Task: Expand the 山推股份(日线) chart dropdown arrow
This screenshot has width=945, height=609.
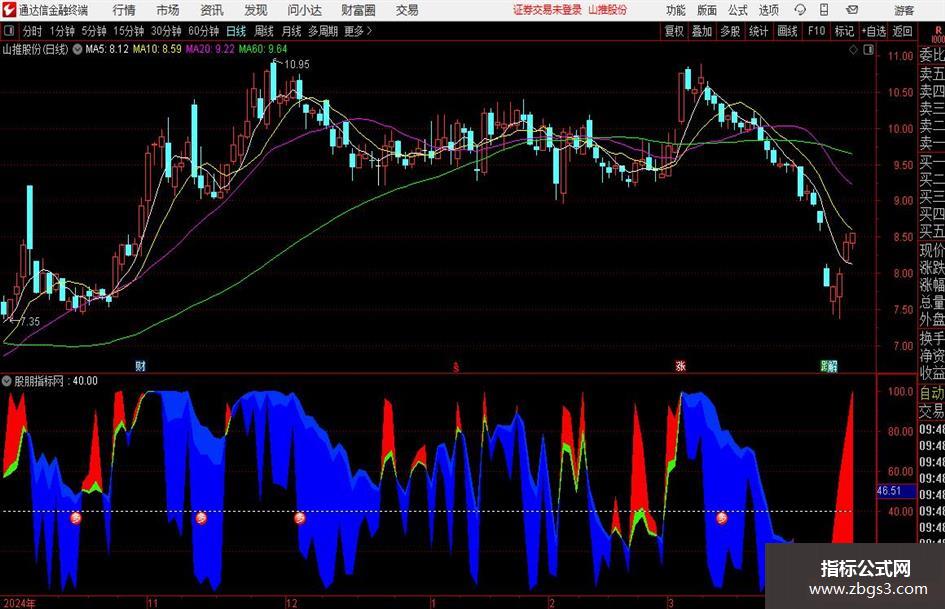Action: [77, 49]
